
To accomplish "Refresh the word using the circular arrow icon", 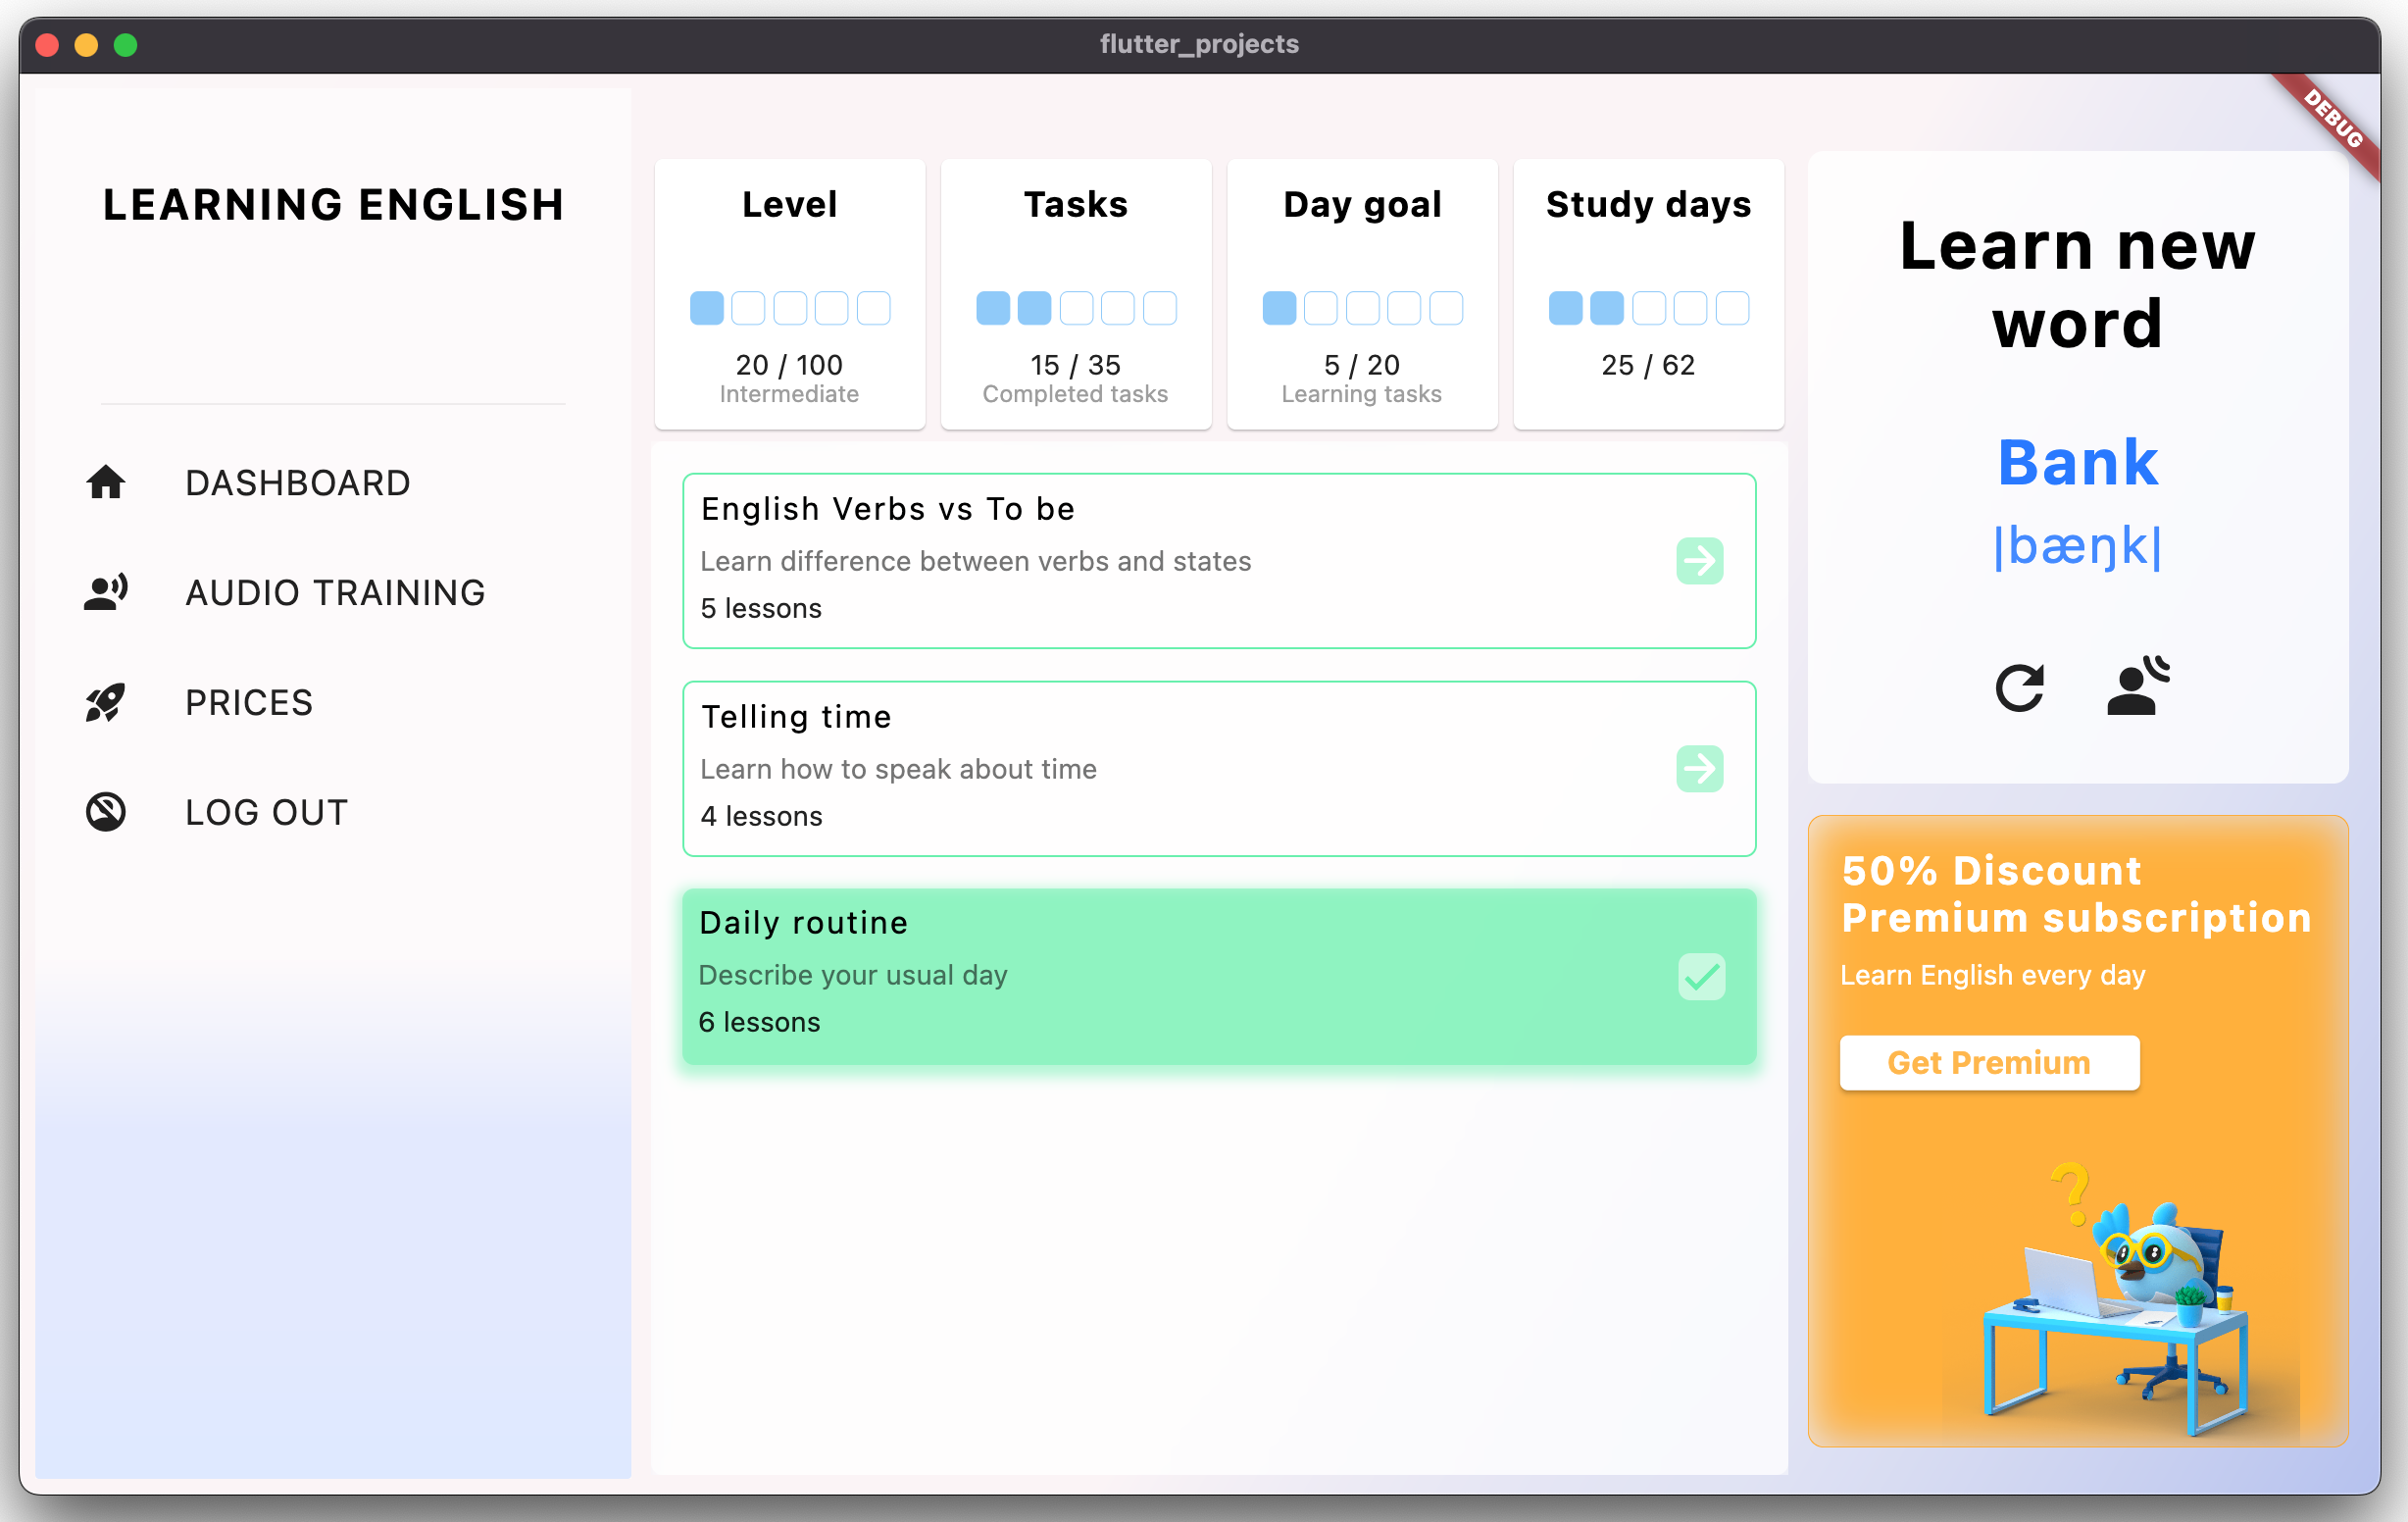I will click(2021, 688).
